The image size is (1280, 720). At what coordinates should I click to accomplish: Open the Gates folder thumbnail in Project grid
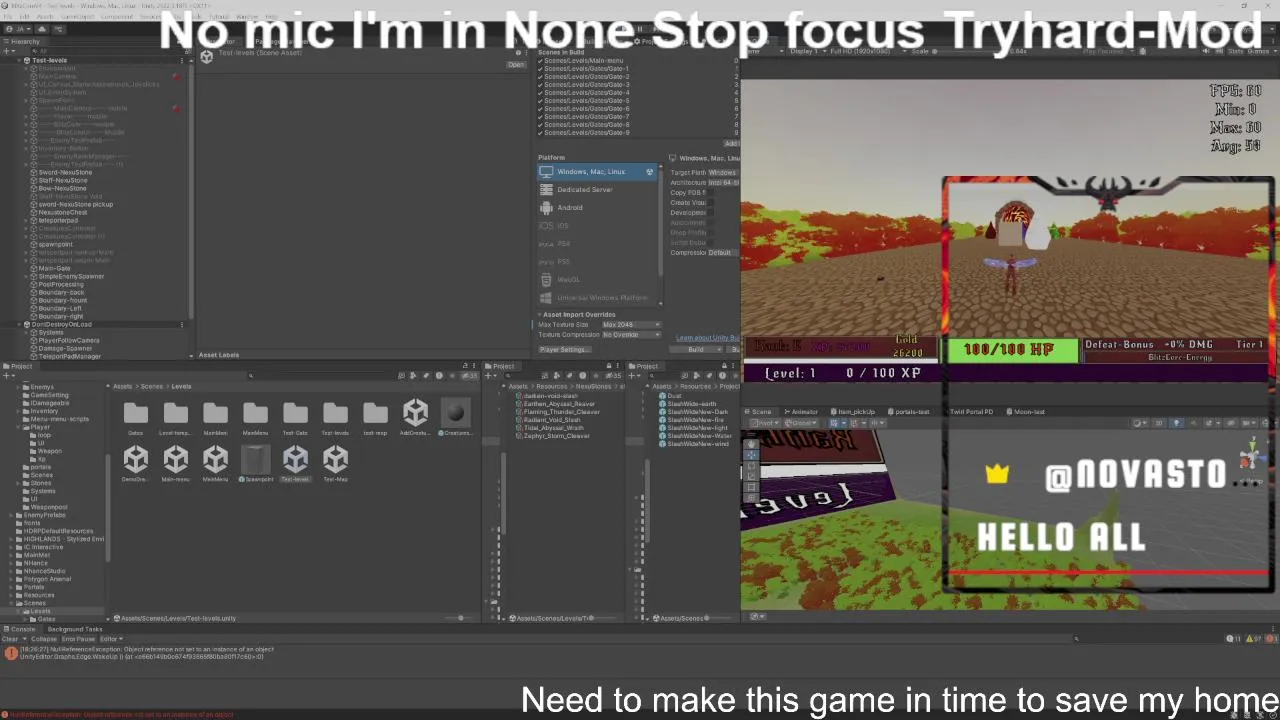click(x=135, y=413)
